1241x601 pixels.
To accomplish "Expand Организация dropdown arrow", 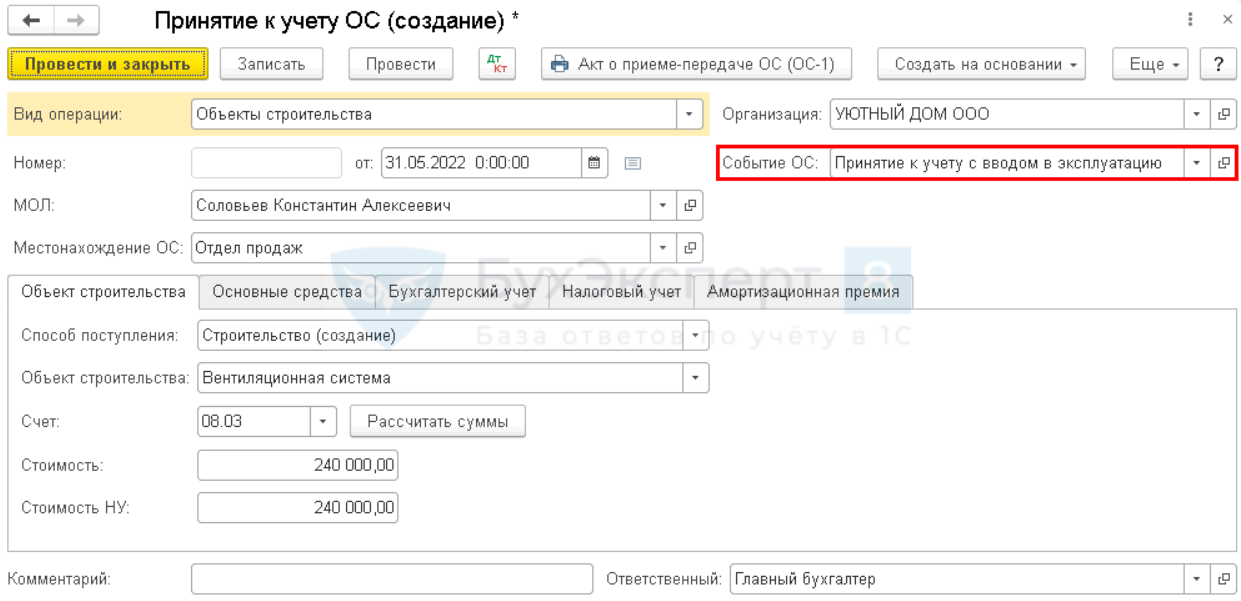I will point(1198,114).
